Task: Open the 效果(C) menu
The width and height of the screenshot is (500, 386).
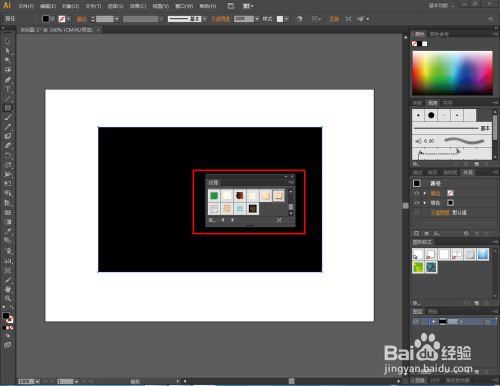Action: [x=138, y=6]
